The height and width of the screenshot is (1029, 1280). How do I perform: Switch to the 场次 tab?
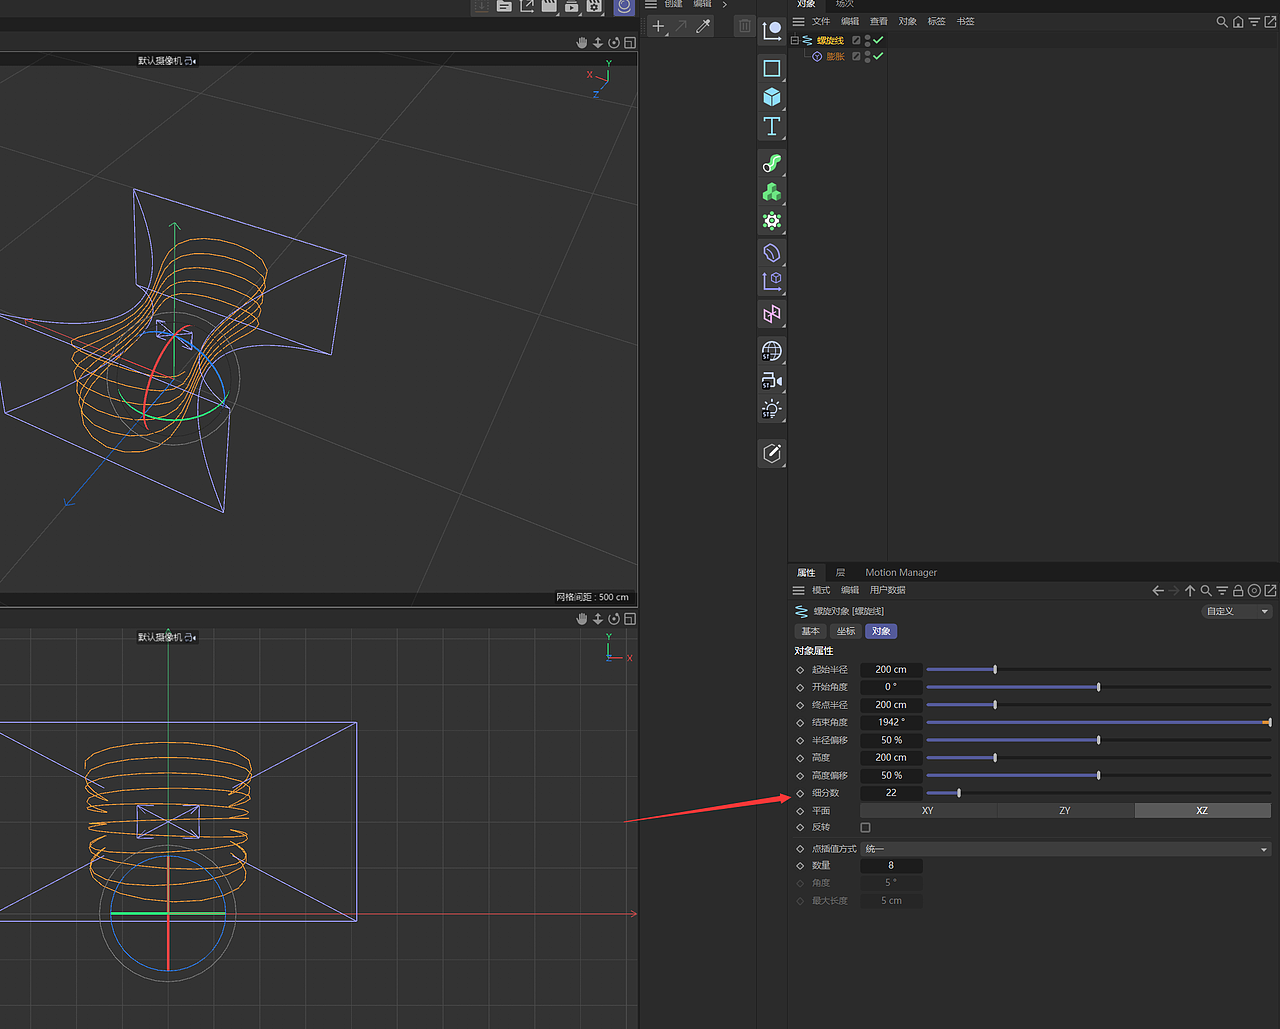[x=845, y=4]
